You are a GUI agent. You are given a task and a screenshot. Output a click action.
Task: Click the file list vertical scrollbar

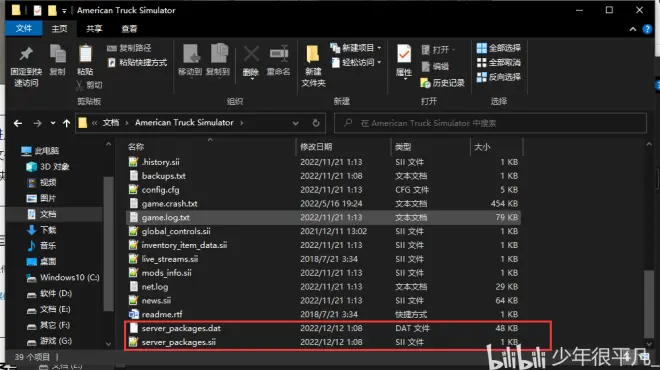(649, 303)
